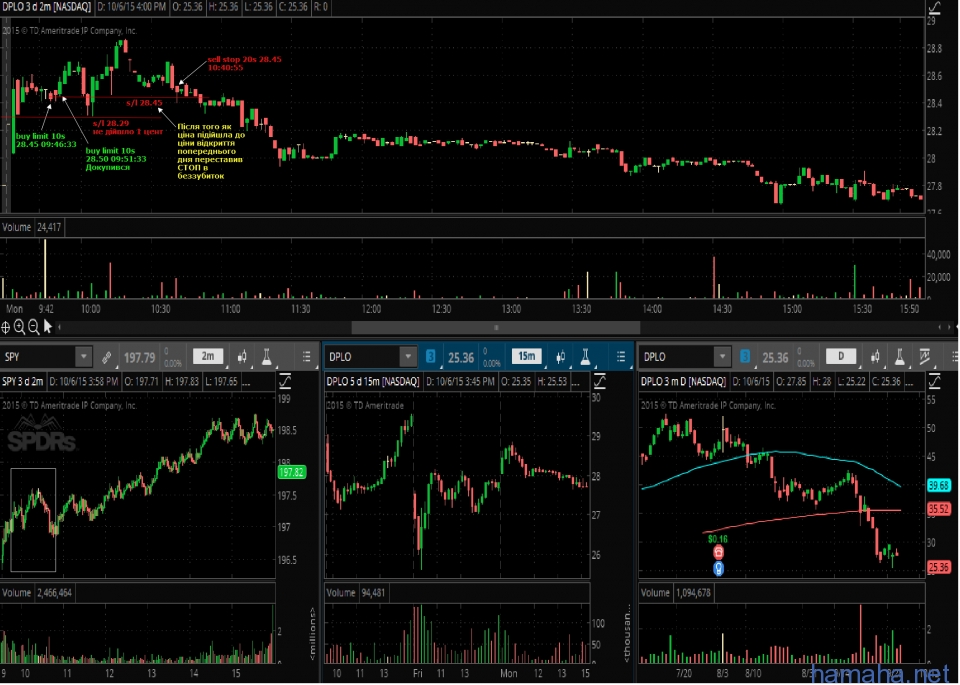Open chart style settings in the DPLO daily panel
The height and width of the screenshot is (685, 960).
click(x=876, y=357)
